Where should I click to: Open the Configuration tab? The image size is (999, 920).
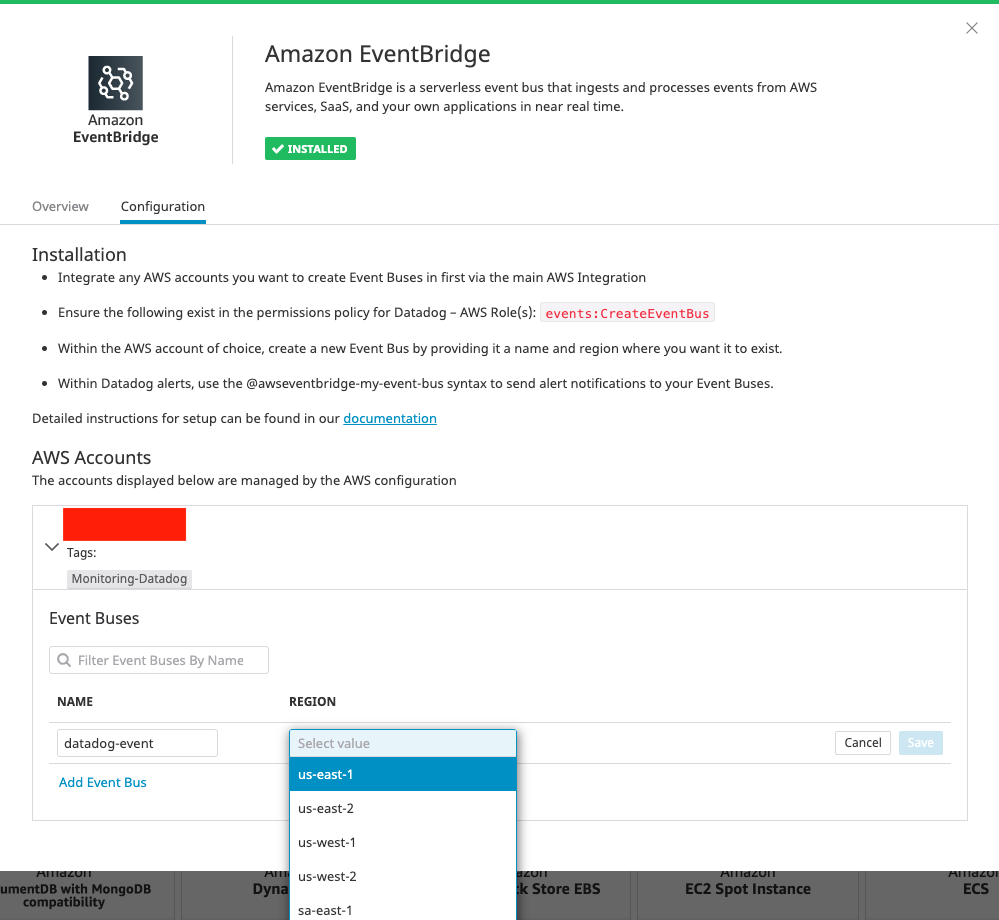[162, 206]
